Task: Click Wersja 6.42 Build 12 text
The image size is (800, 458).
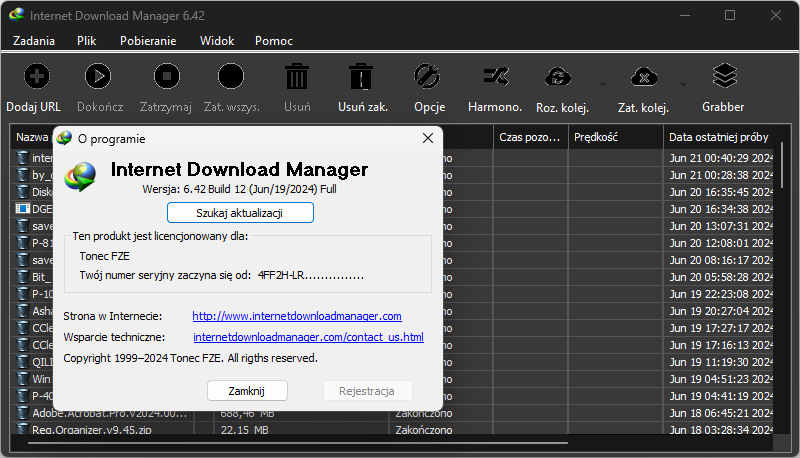Action: tap(239, 189)
